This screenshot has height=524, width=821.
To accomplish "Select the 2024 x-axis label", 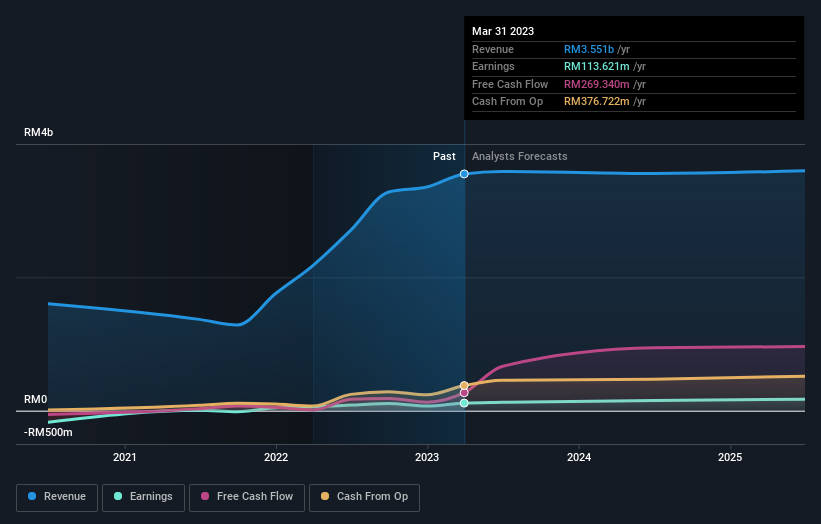I will (x=579, y=458).
